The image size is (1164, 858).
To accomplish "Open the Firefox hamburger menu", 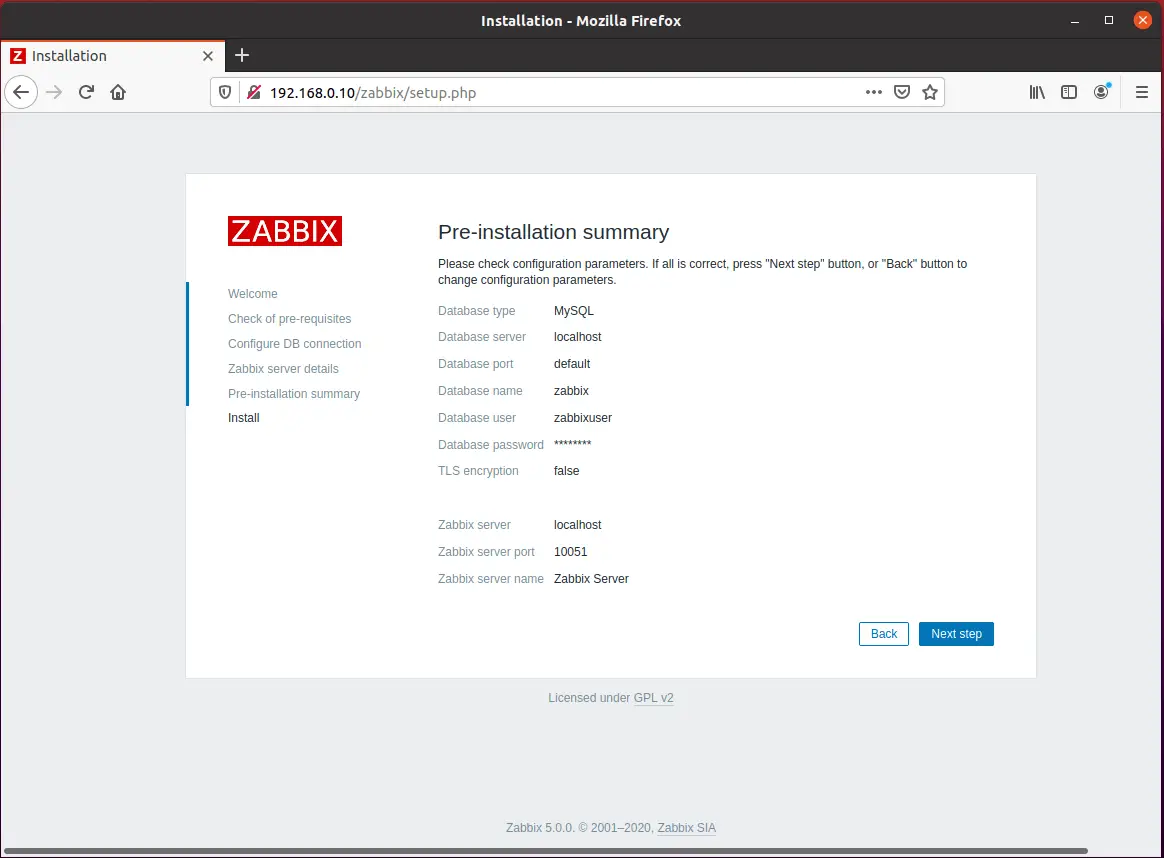I will click(1142, 92).
